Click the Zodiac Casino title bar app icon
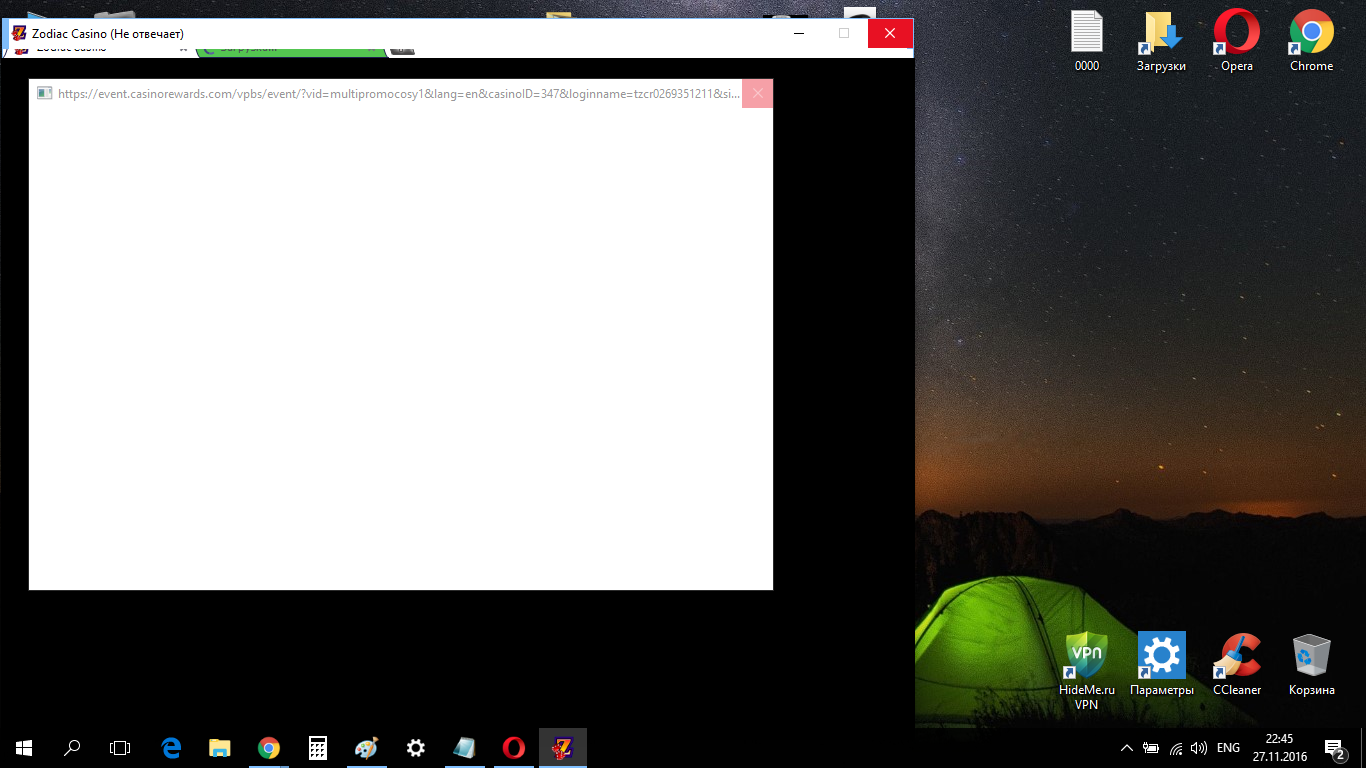The height and width of the screenshot is (768, 1366). (x=19, y=33)
